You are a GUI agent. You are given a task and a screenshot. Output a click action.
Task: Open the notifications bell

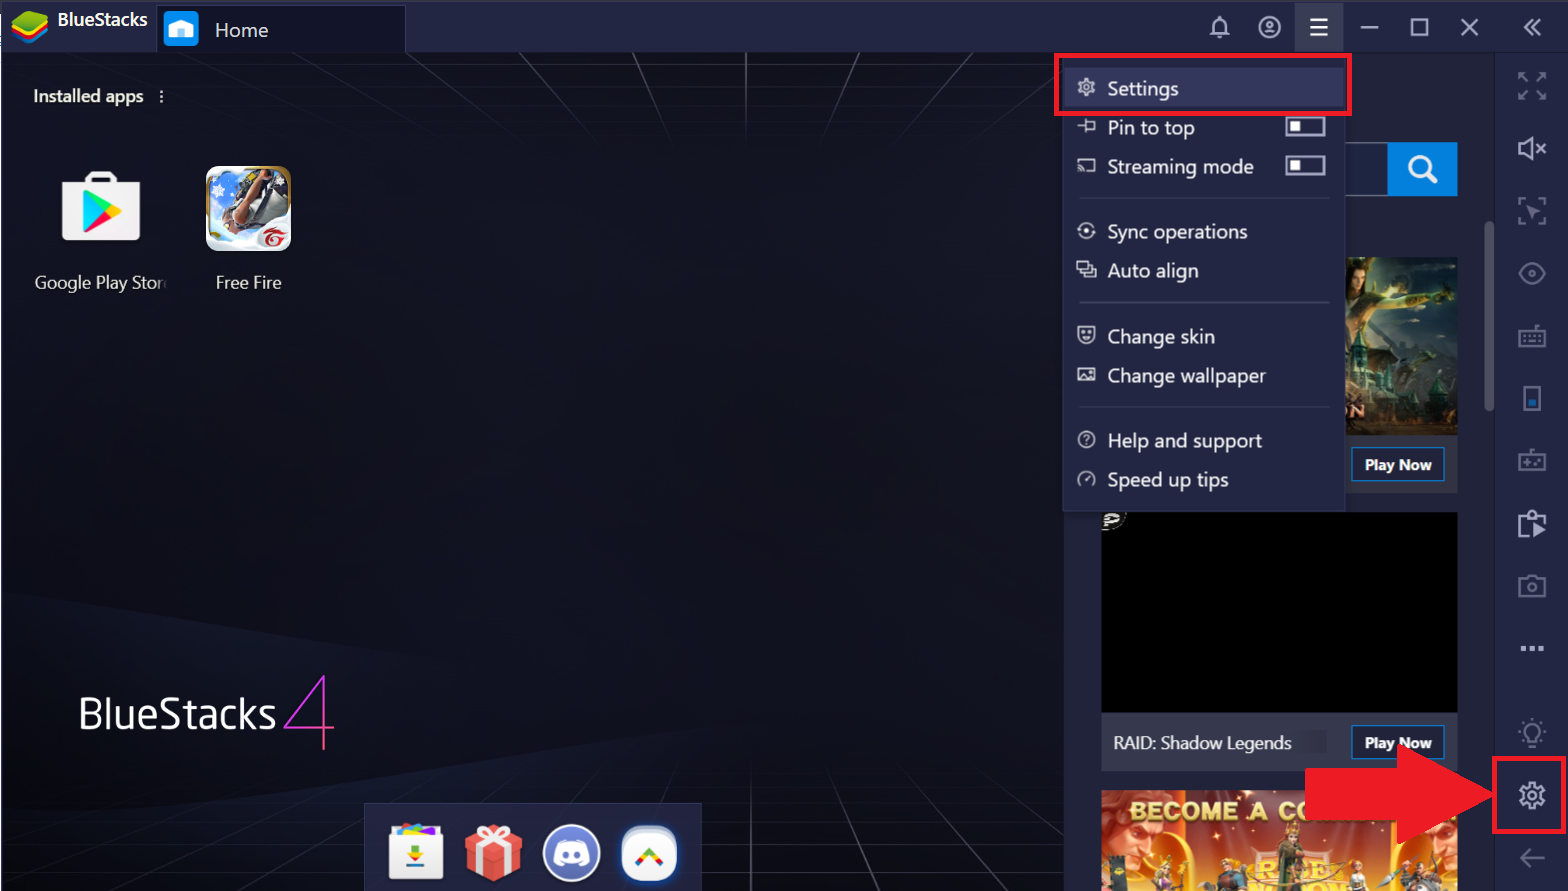1219,27
